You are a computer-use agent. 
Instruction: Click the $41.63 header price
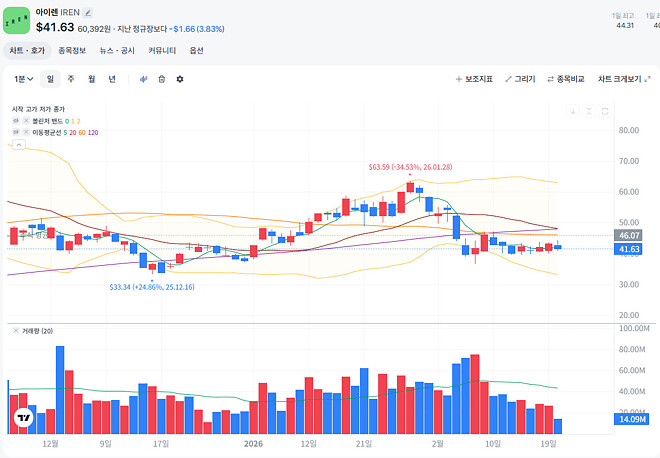coord(55,27)
